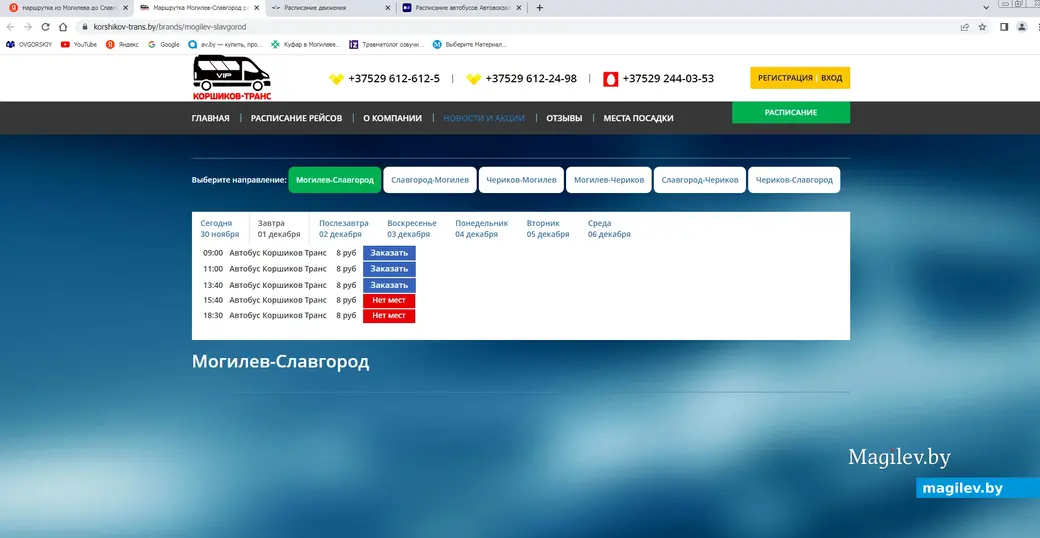Open a new browser tab
The width and height of the screenshot is (1040, 538).
click(540, 7)
